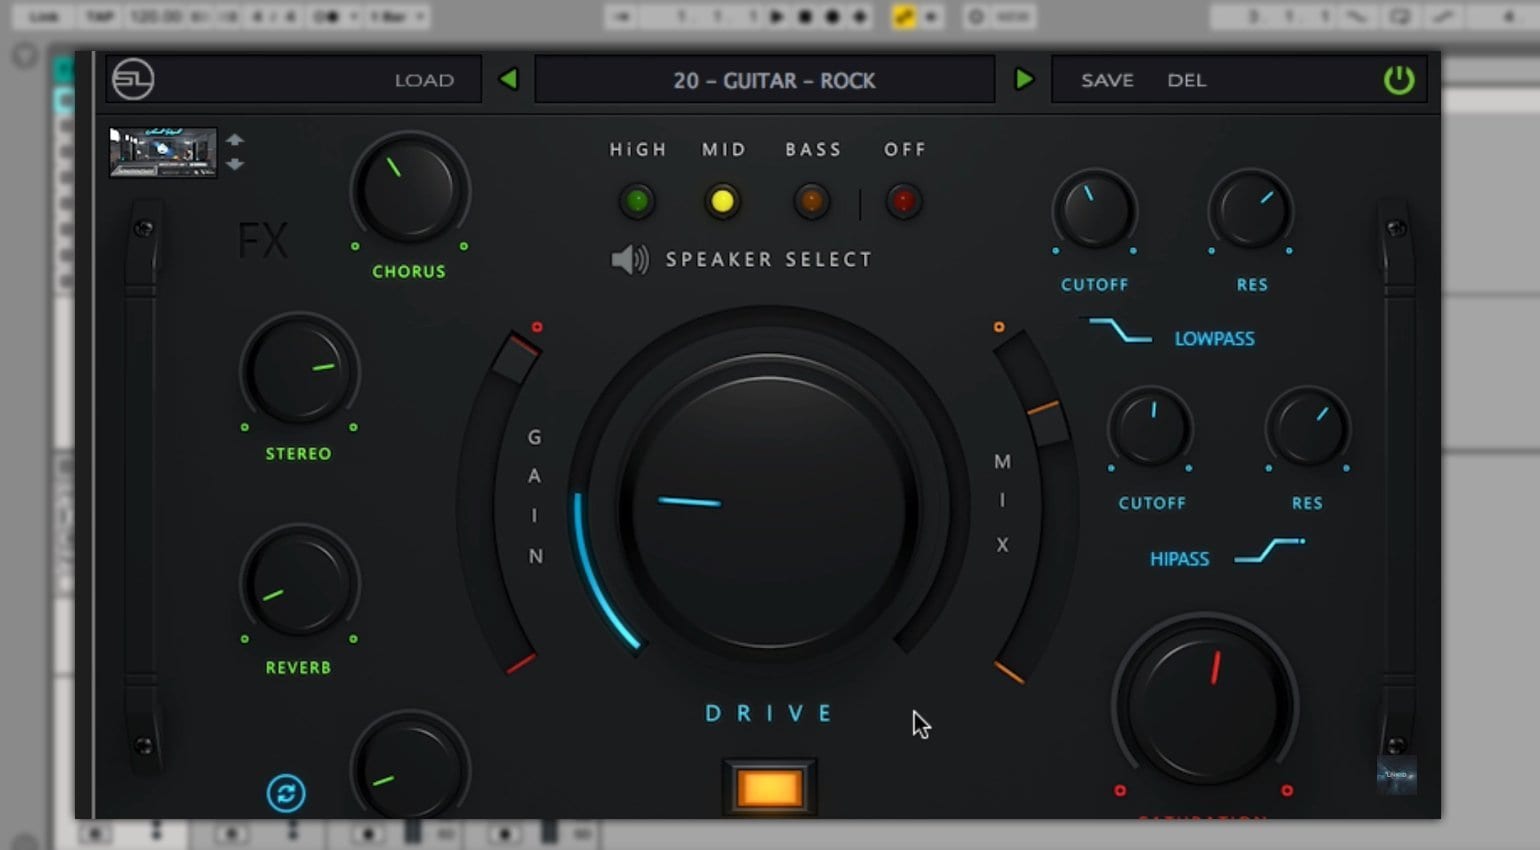Click the LOAD button
The height and width of the screenshot is (850, 1540).
click(424, 80)
